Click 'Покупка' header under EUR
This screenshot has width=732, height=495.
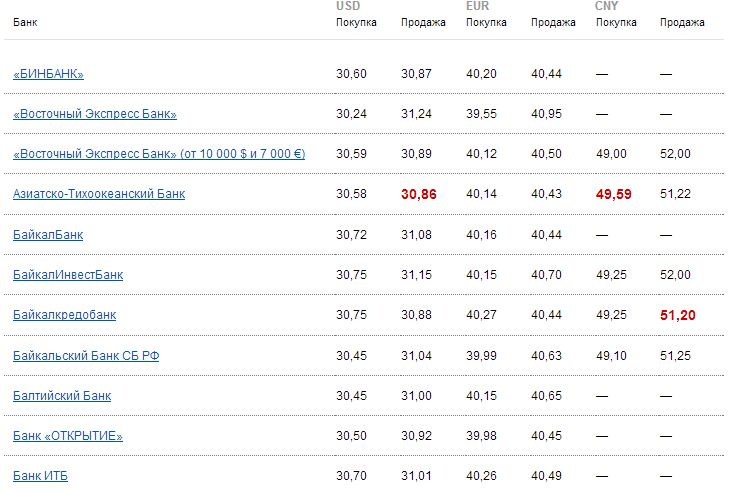(486, 22)
